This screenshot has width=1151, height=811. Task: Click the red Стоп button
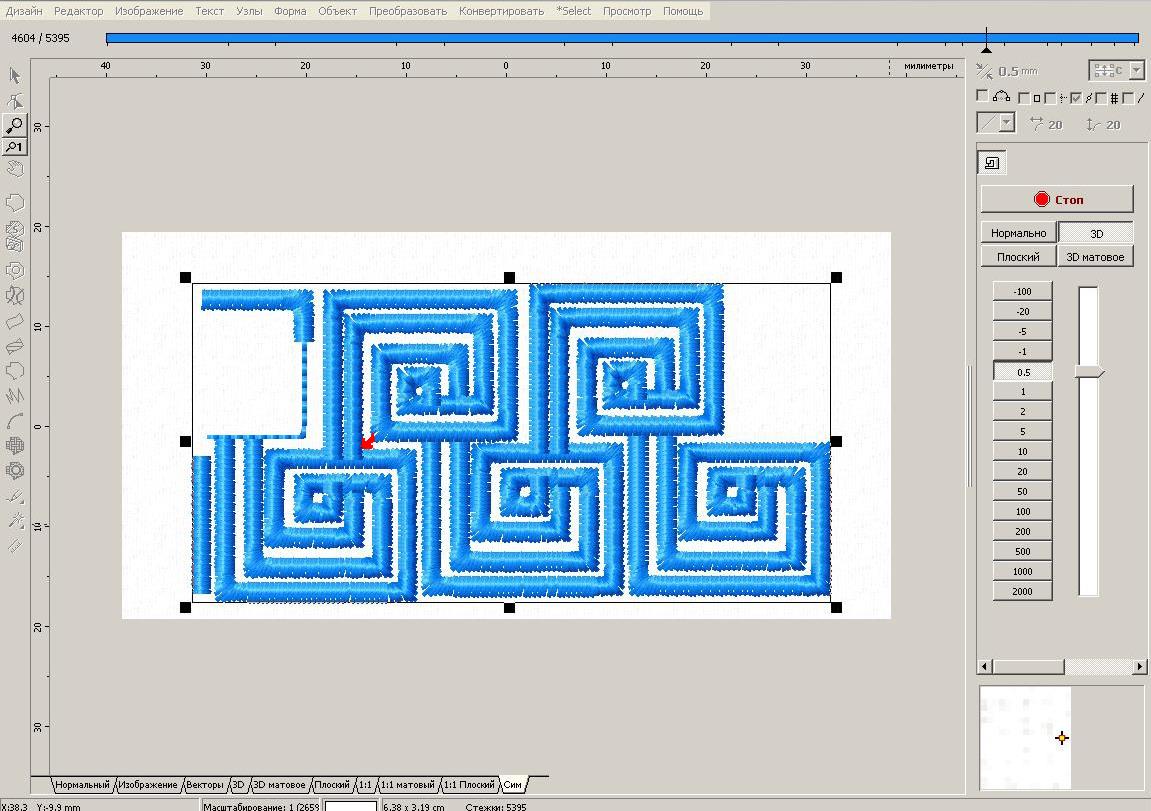point(1057,199)
